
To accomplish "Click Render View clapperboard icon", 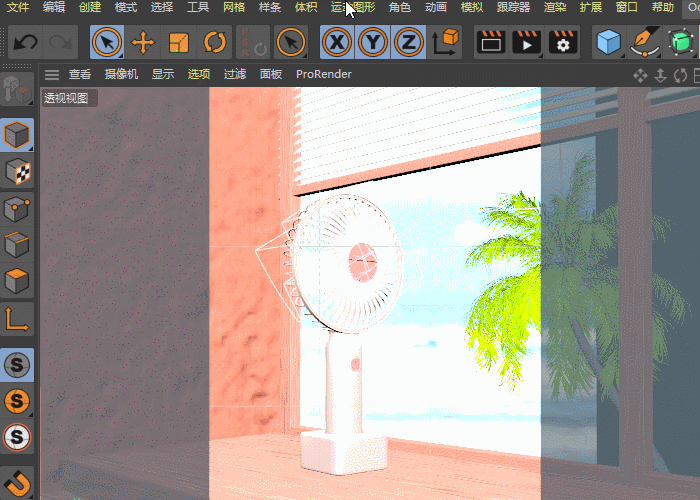I will coord(491,42).
